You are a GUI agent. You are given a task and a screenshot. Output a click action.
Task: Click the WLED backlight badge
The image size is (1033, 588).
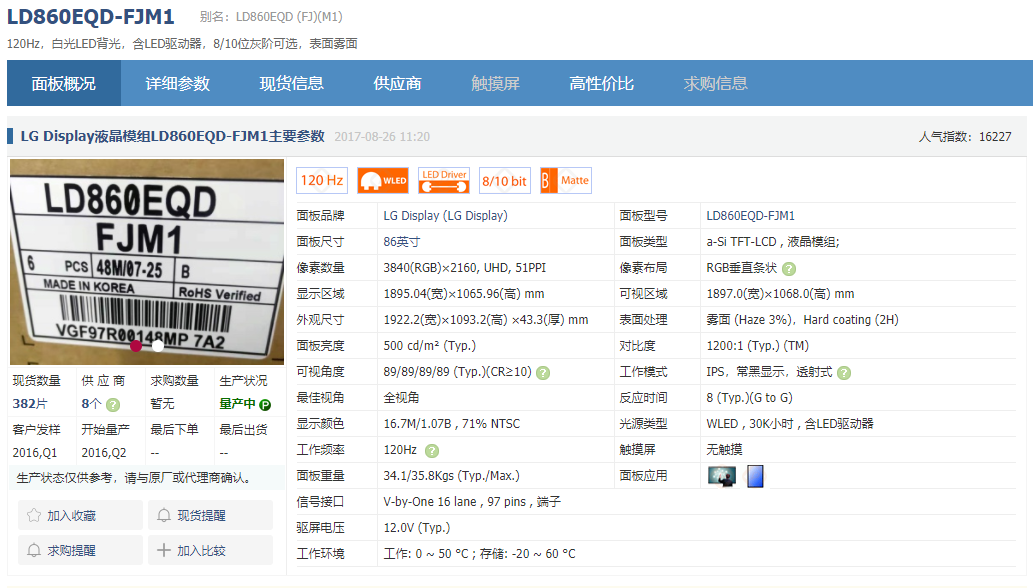383,181
